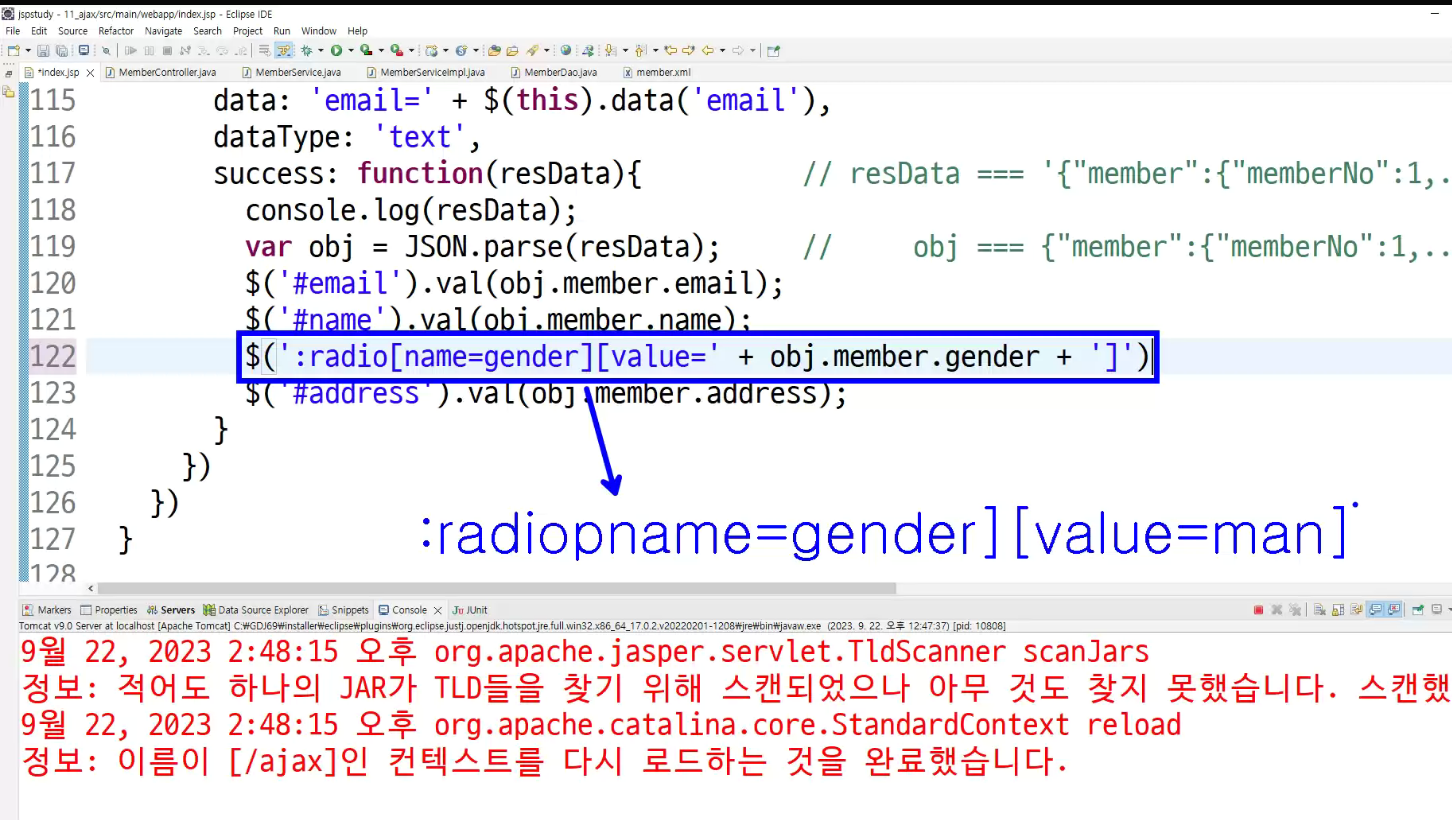Click the Clear Console icon

1320,610
